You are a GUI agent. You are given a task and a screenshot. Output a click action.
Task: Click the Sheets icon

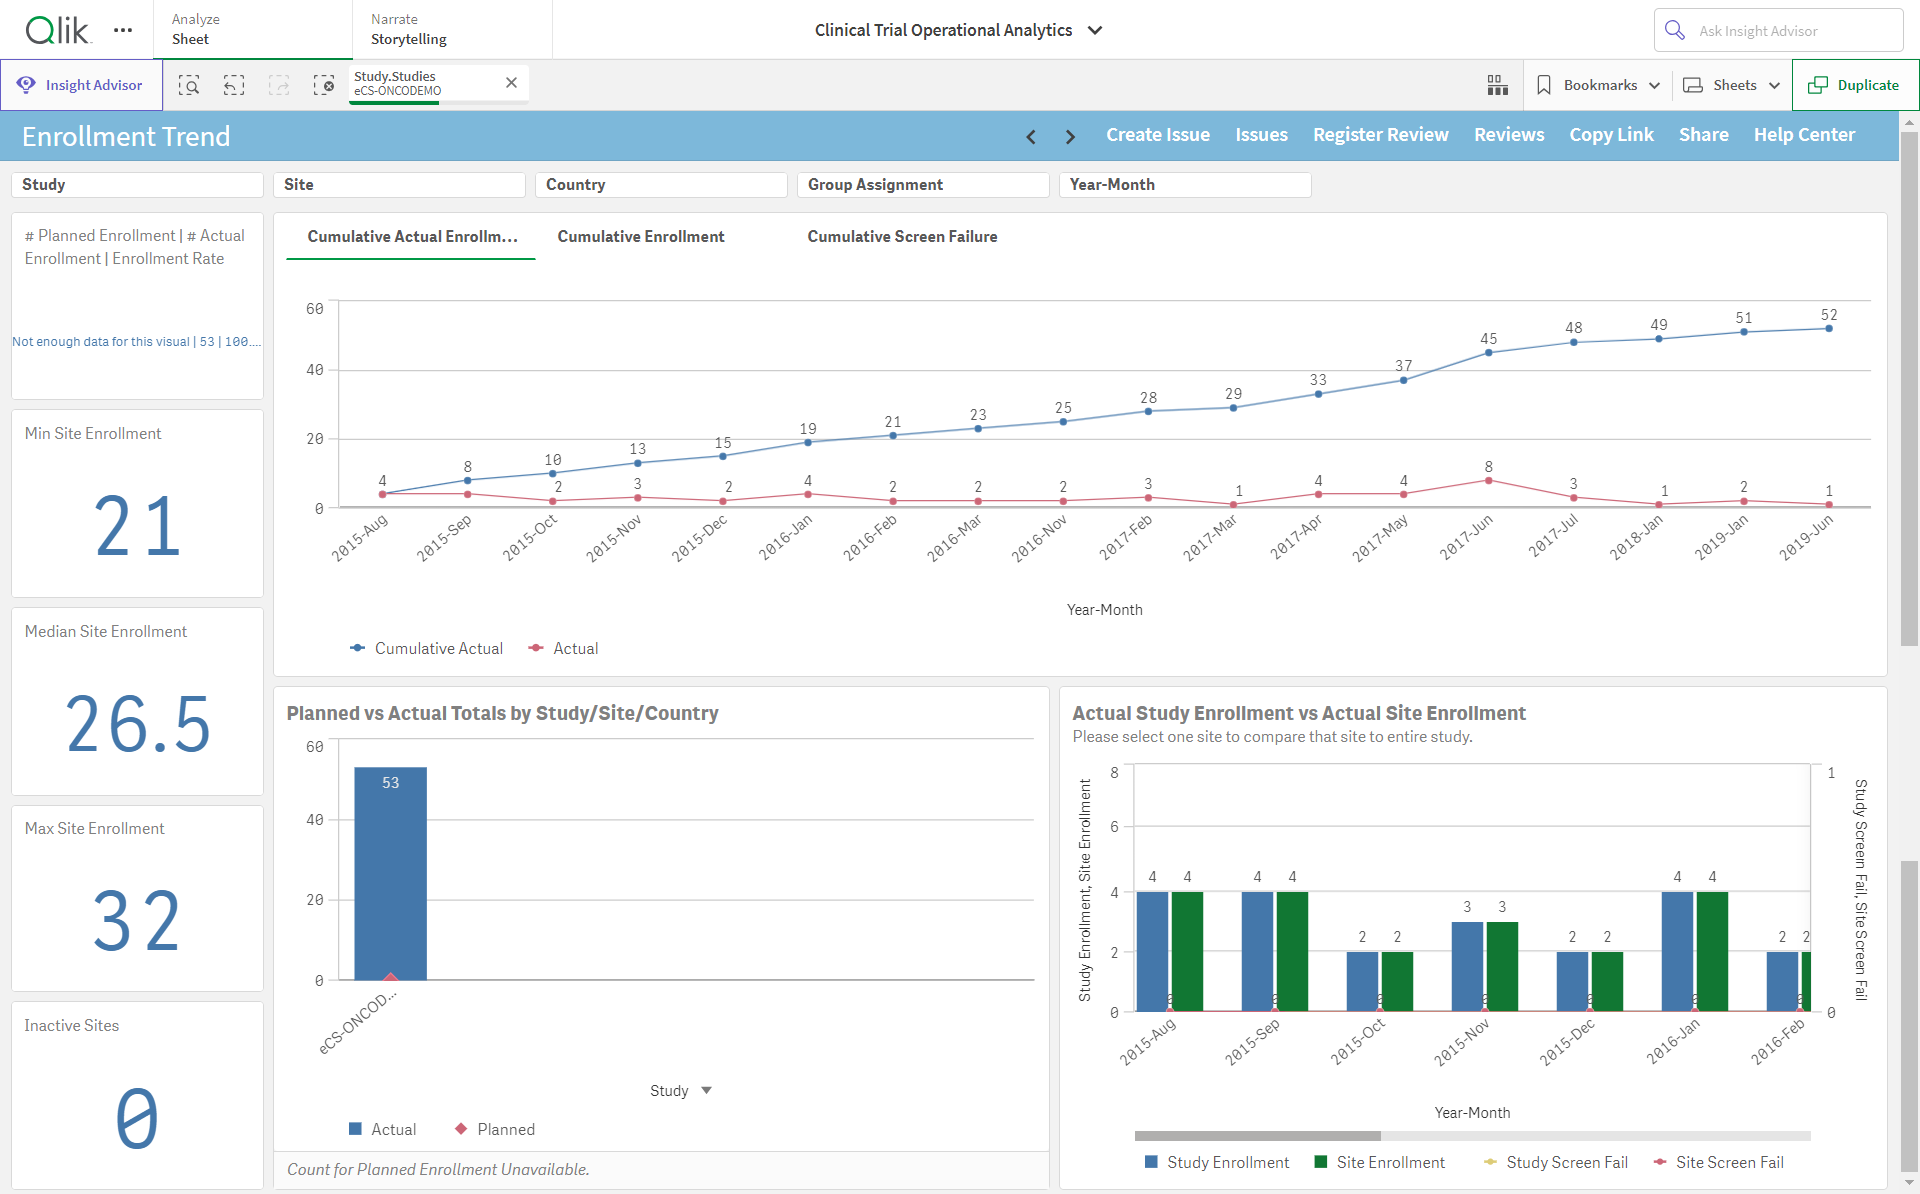coord(1693,85)
